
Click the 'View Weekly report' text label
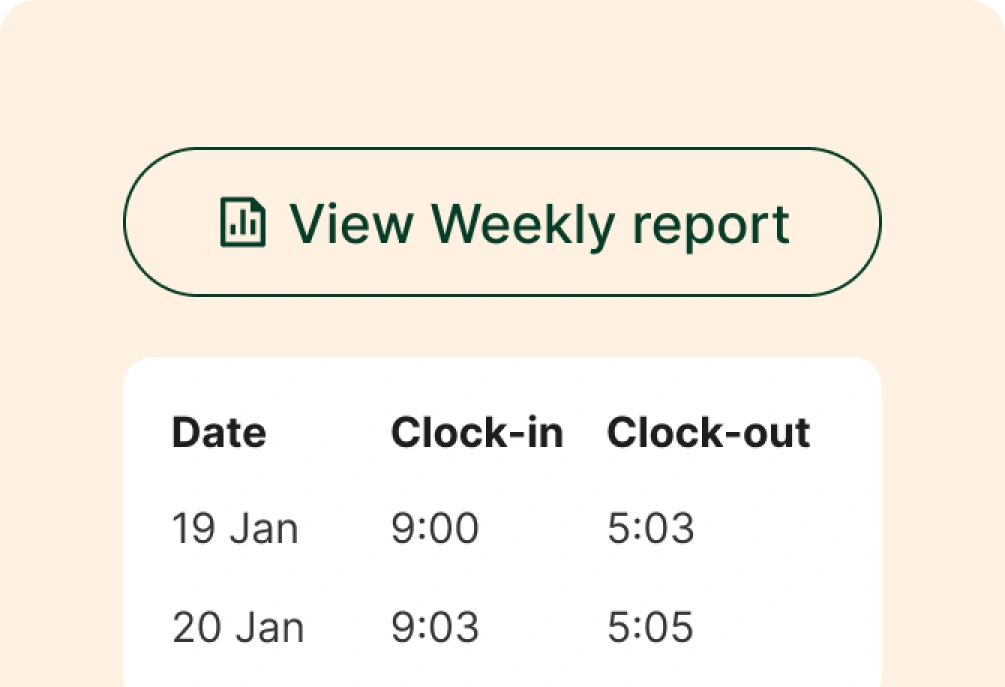pos(540,223)
